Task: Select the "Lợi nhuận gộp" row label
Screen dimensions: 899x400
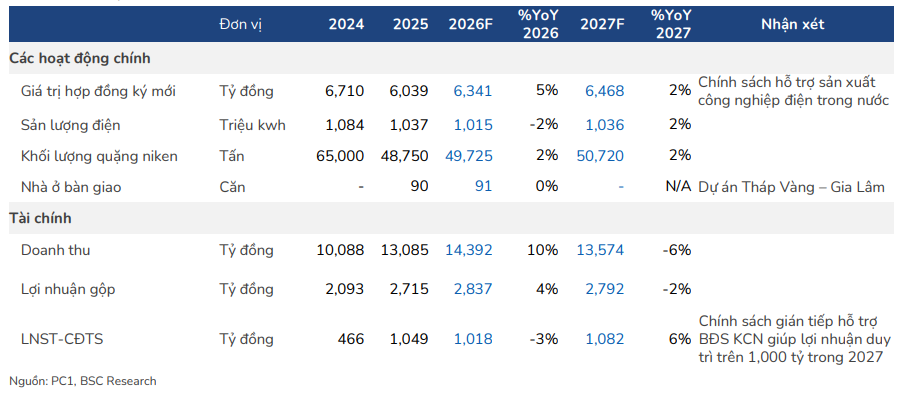Action: click(x=68, y=290)
